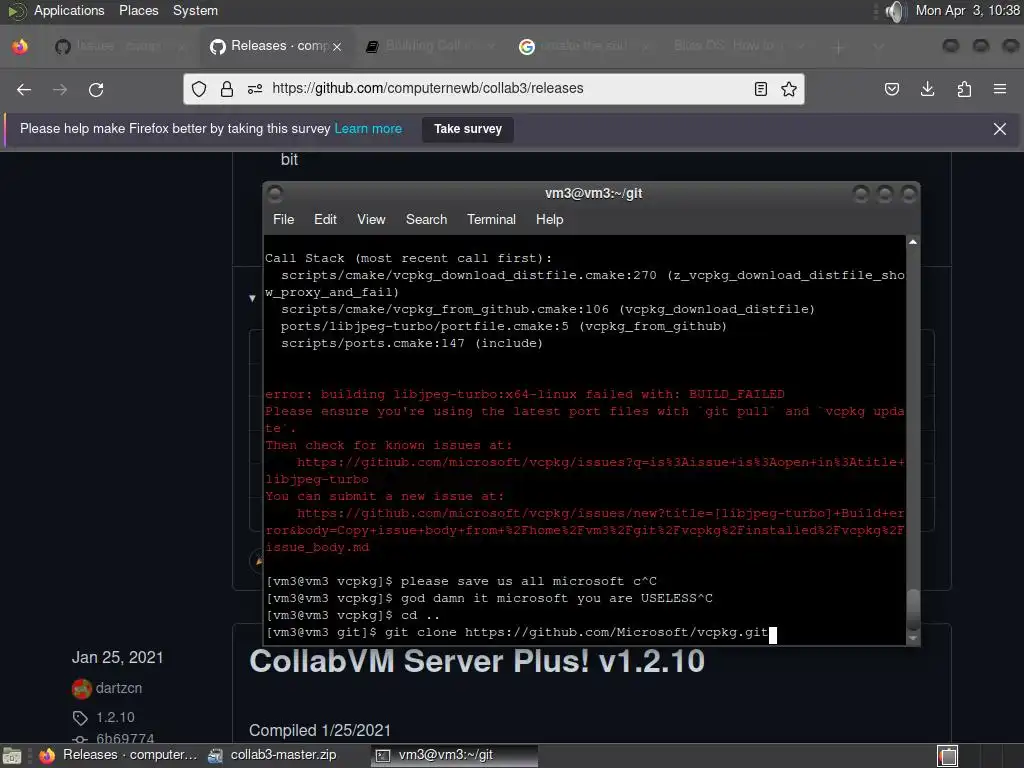1024x768 pixels.
Task: Open the Applications menu
Action: (x=69, y=11)
